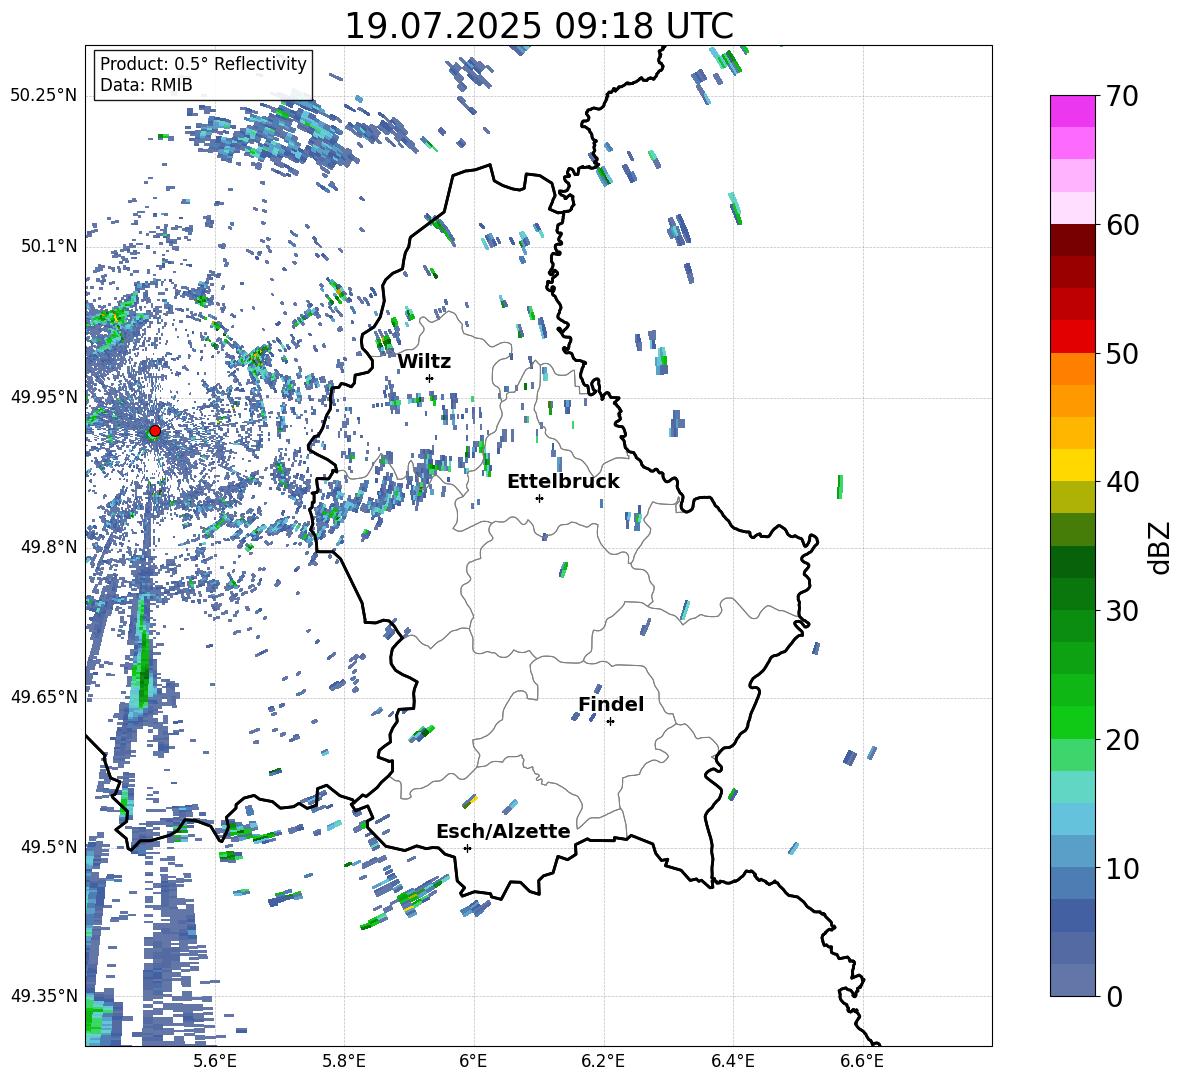Click the 60 tick label on colorbar
This screenshot has width=1184, height=1081.
click(1121, 225)
